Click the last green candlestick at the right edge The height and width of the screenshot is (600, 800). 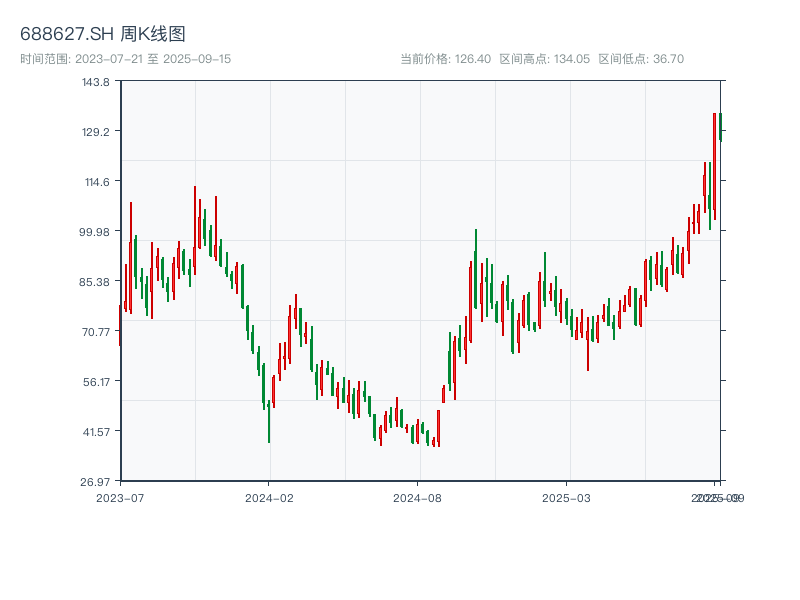(x=720, y=127)
